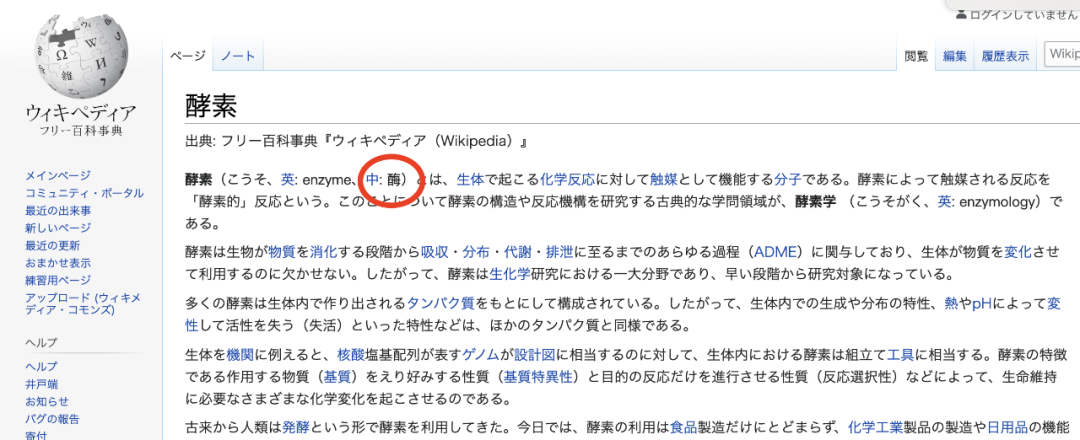Follow the 核酸 link
This screenshot has height=440, width=1080.
(x=350, y=355)
